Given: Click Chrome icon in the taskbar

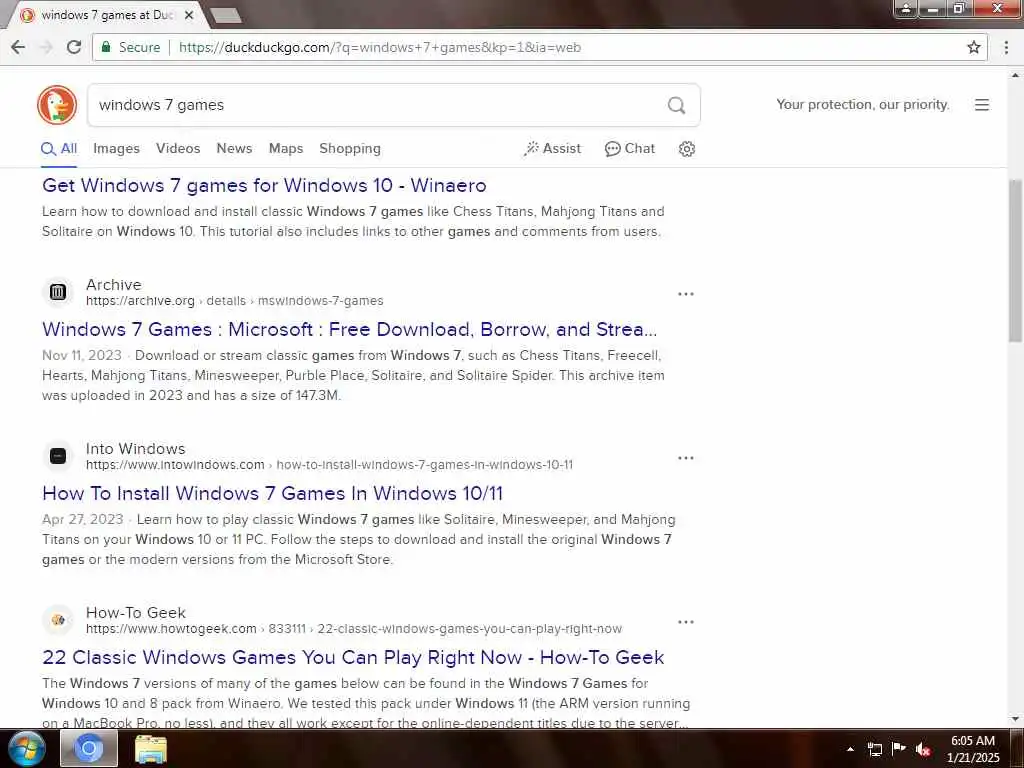Looking at the screenshot, I should (89, 748).
